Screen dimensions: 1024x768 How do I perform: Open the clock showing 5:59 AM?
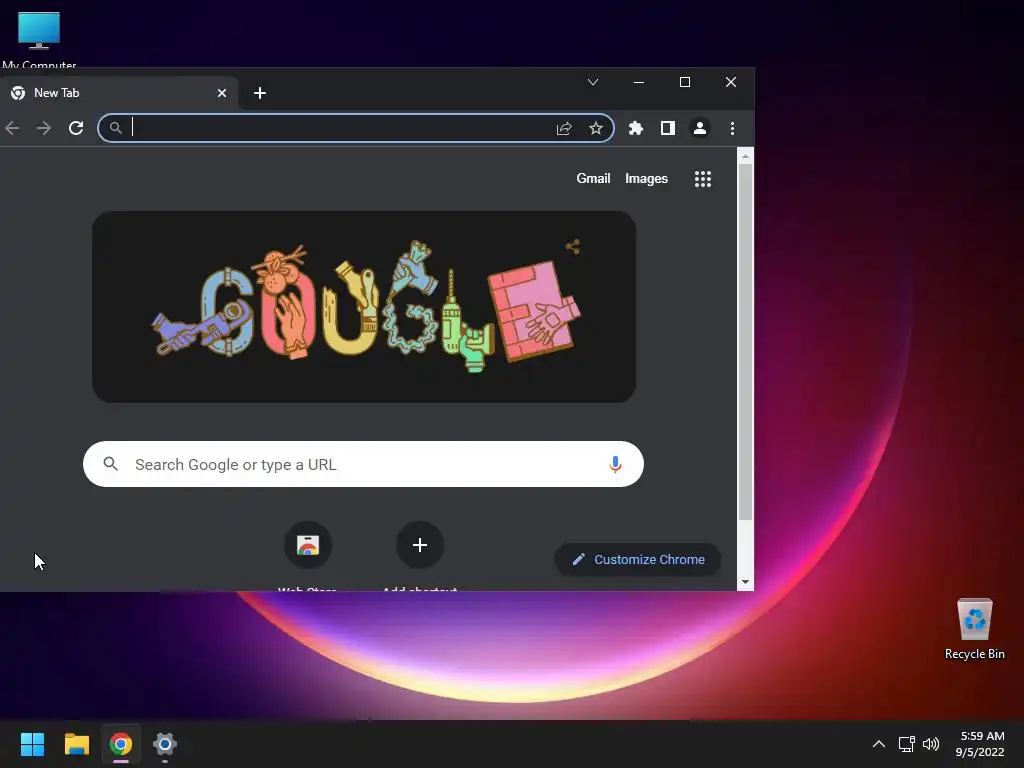click(980, 744)
